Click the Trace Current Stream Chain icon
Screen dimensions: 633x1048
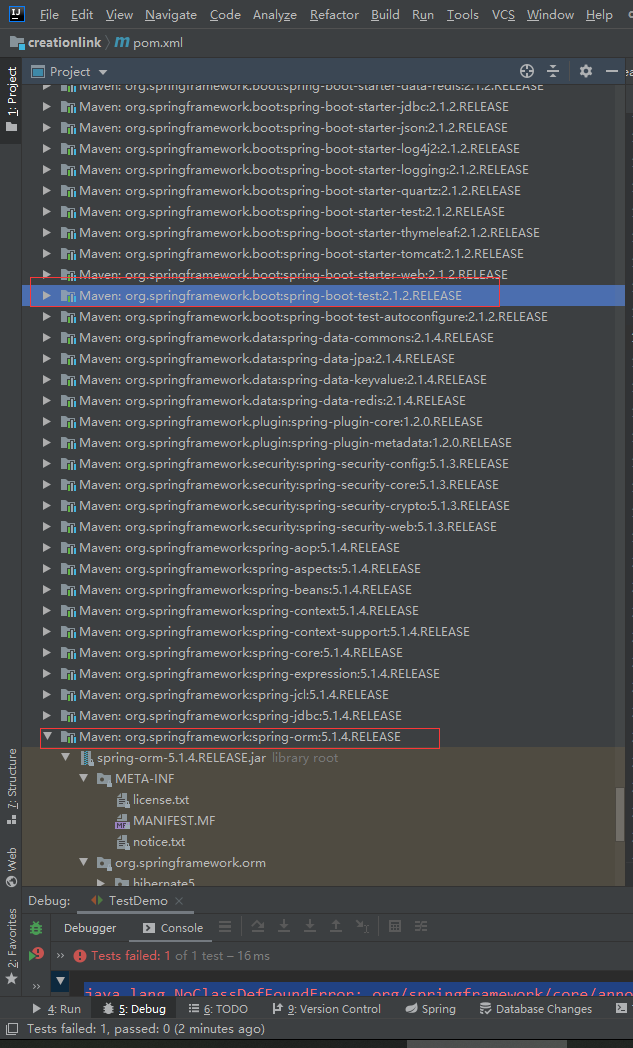(x=420, y=926)
